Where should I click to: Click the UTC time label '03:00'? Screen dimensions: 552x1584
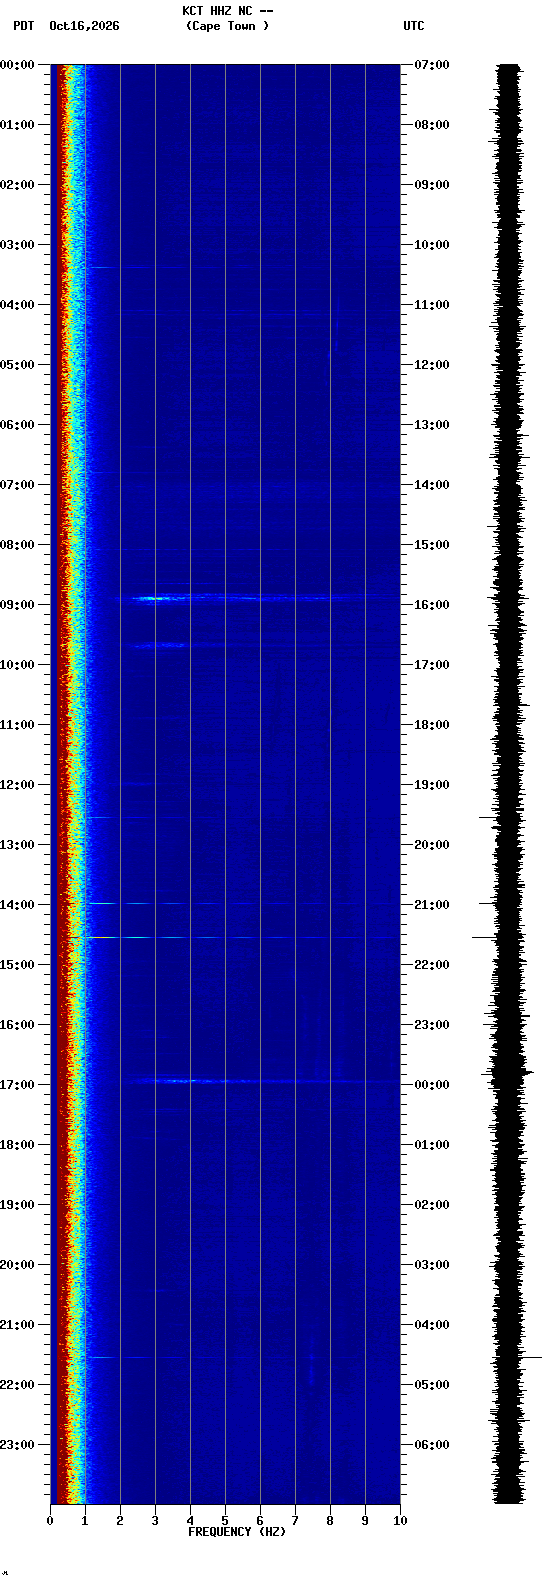pyautogui.click(x=432, y=1265)
